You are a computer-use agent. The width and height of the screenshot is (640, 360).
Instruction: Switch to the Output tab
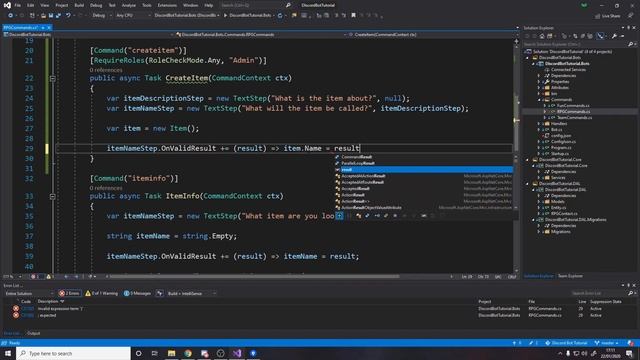pos(33,333)
